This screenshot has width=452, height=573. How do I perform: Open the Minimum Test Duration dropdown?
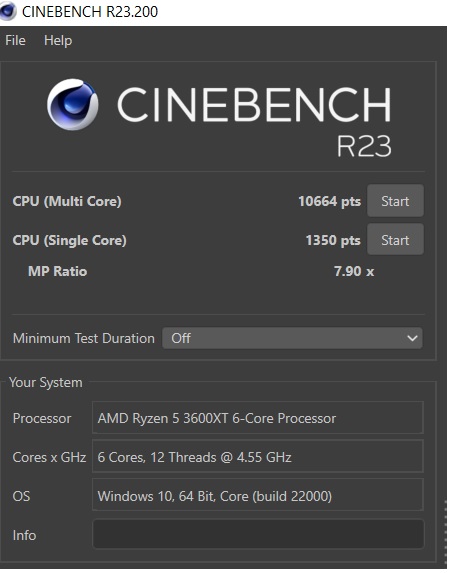pyautogui.click(x=292, y=338)
